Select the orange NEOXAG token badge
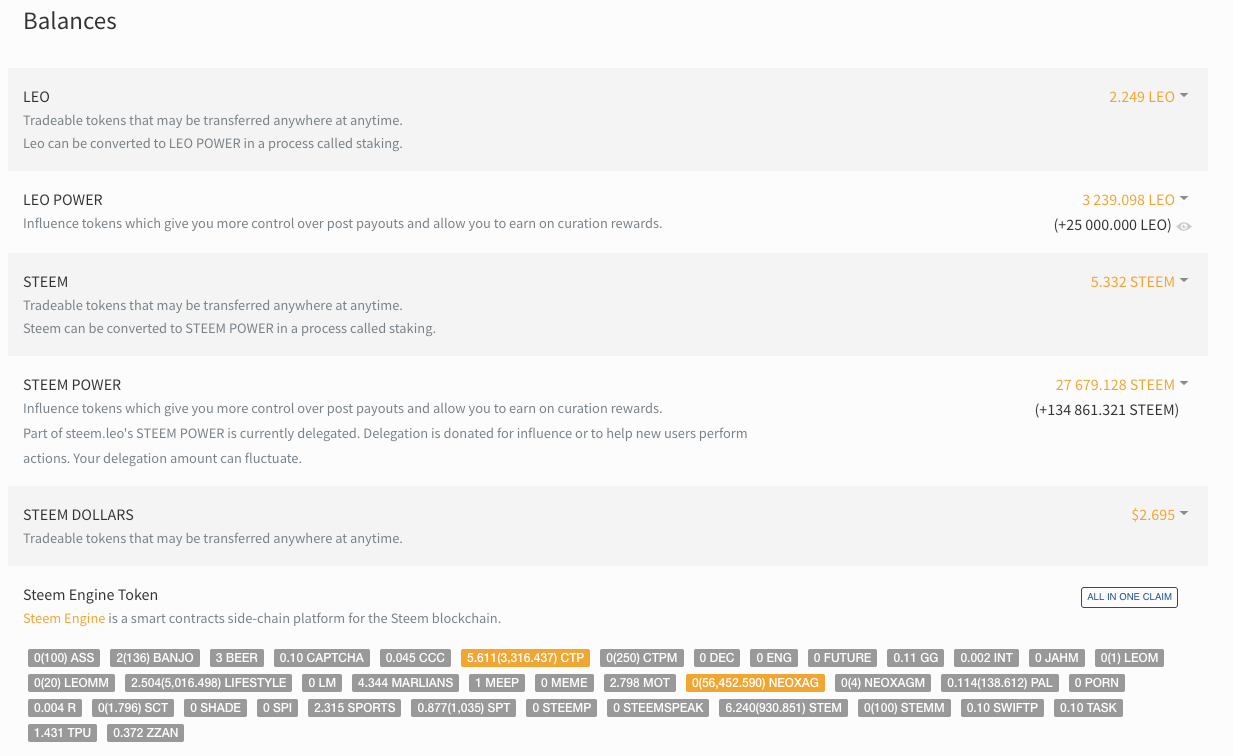Image resolution: width=1233 pixels, height=756 pixels. tap(755, 683)
